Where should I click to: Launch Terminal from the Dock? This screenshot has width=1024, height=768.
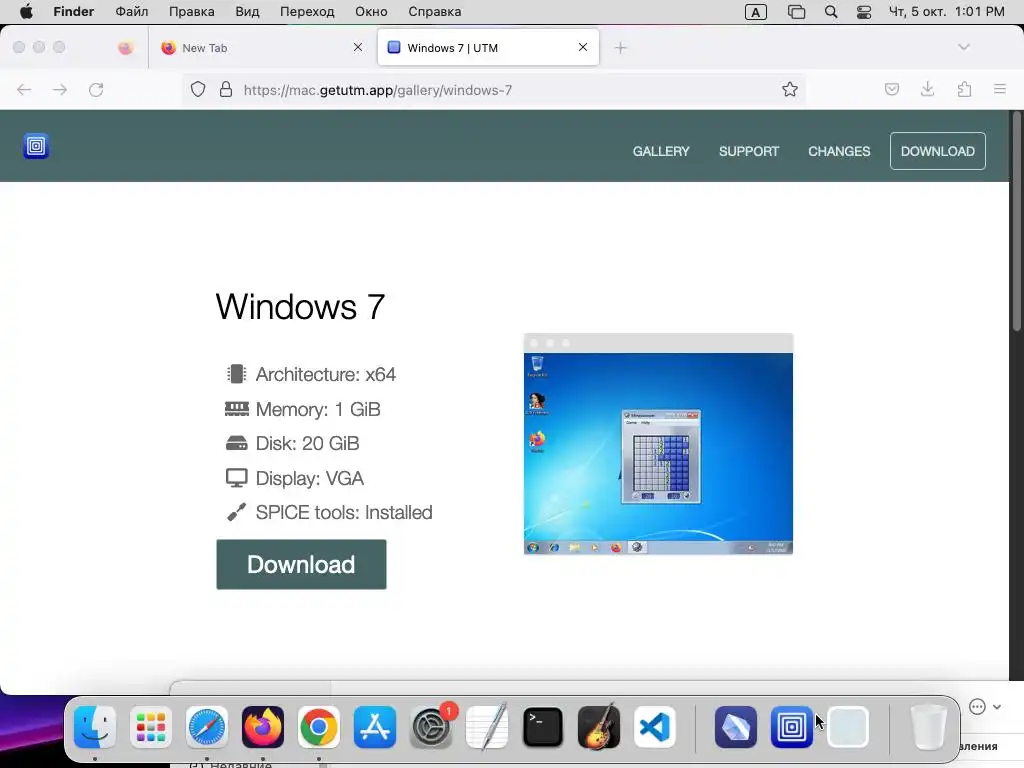543,727
